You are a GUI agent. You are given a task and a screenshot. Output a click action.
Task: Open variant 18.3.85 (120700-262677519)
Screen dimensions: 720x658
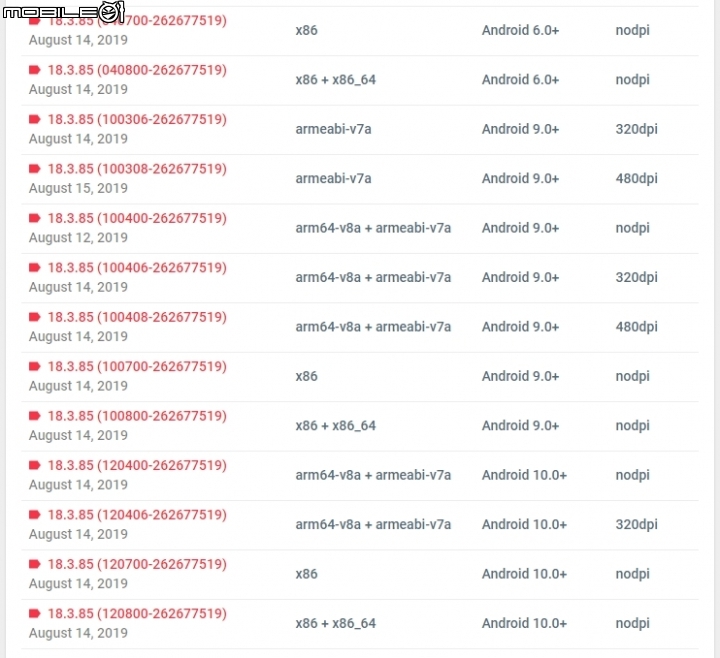pos(137,564)
